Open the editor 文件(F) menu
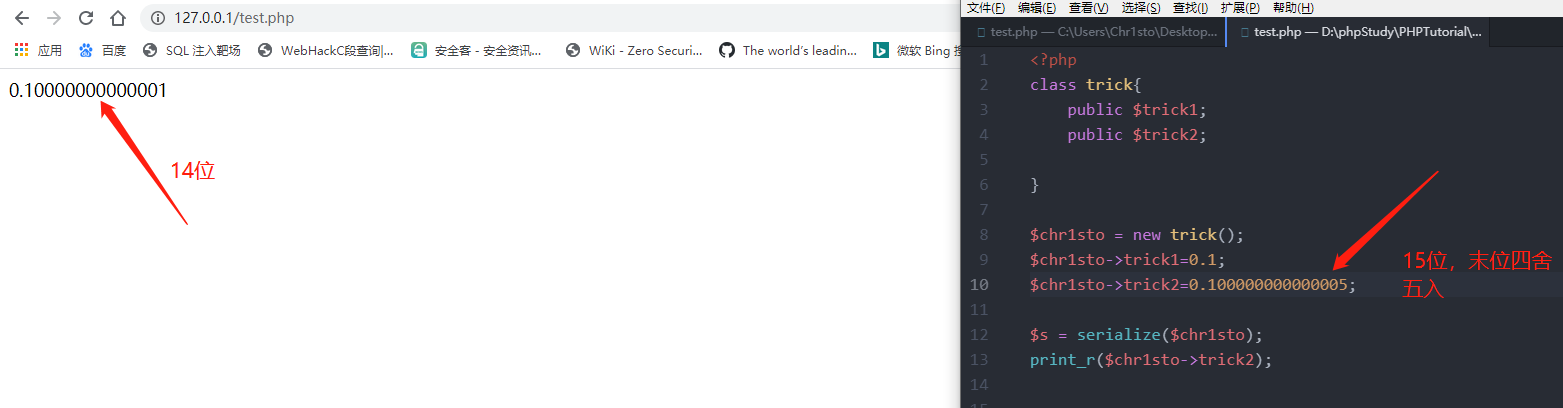Image resolution: width=1563 pixels, height=408 pixels. tap(985, 8)
